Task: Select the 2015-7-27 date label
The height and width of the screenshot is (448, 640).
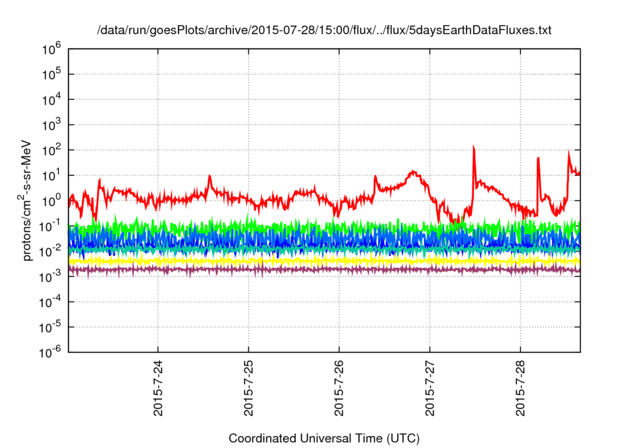Action: [x=430, y=388]
